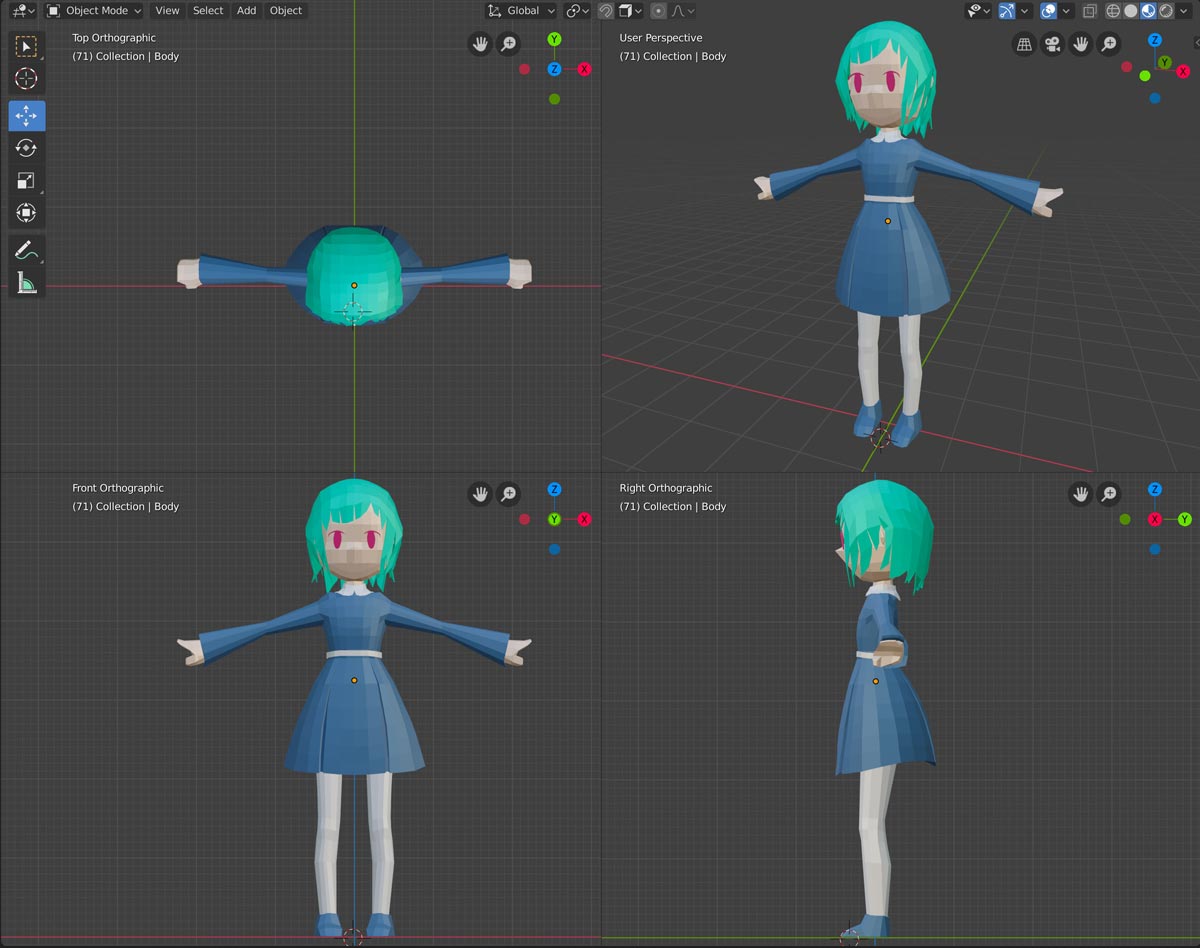Open the Global transform orientation dropdown
This screenshot has width=1200, height=948.
(x=521, y=11)
